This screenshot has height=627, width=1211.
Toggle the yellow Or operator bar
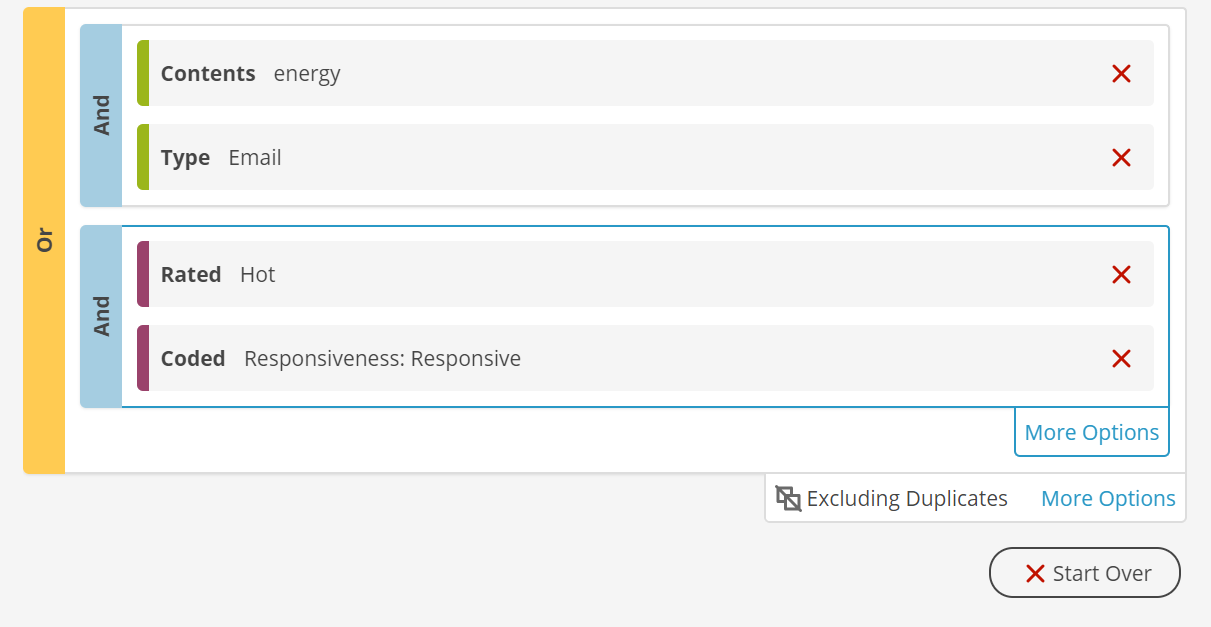pyautogui.click(x=44, y=240)
